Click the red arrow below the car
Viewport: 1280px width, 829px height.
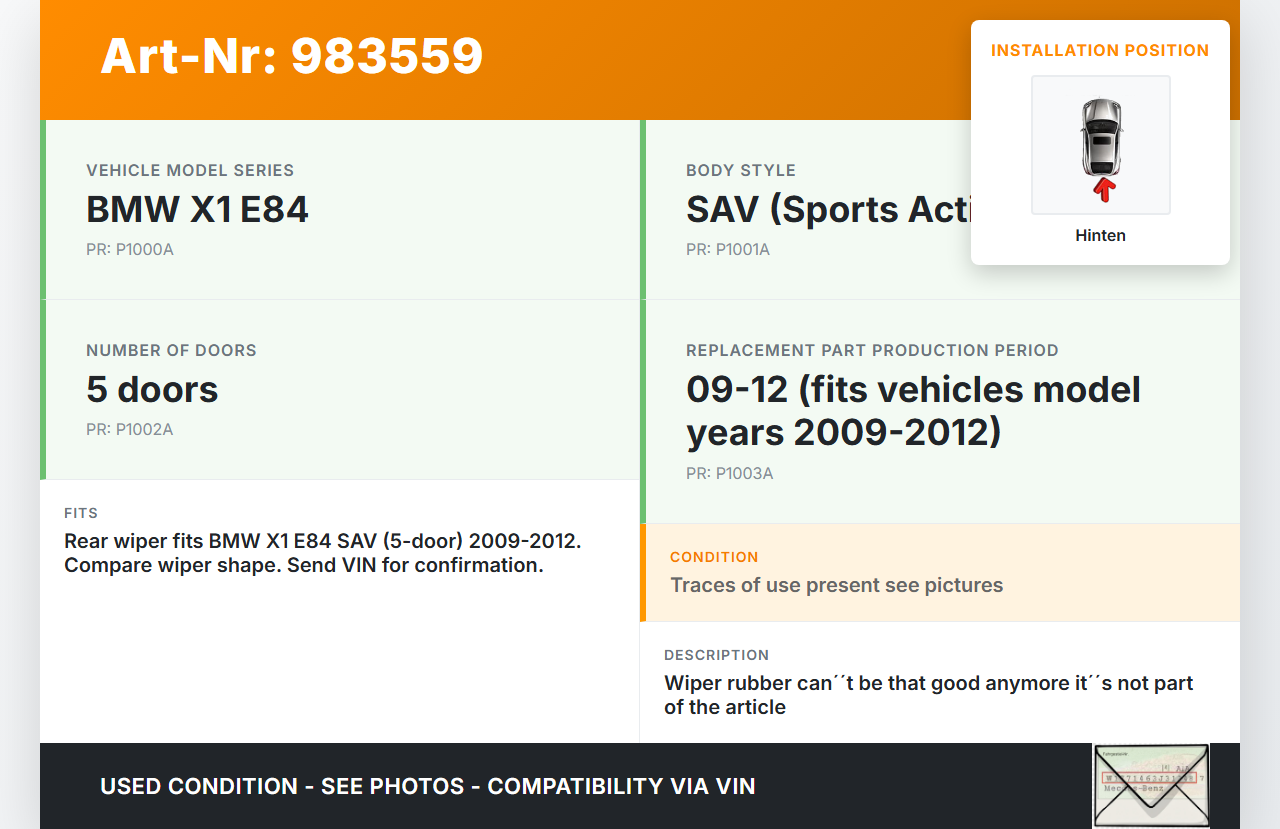click(x=1103, y=189)
